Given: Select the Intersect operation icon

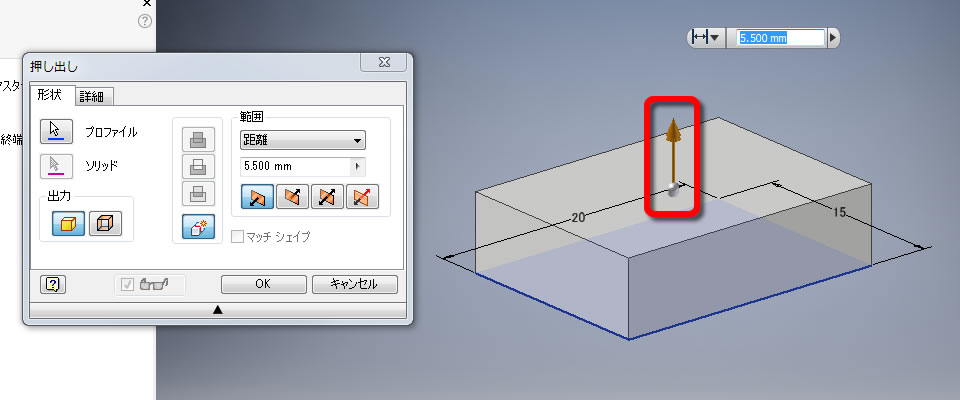Looking at the screenshot, I should [198, 194].
